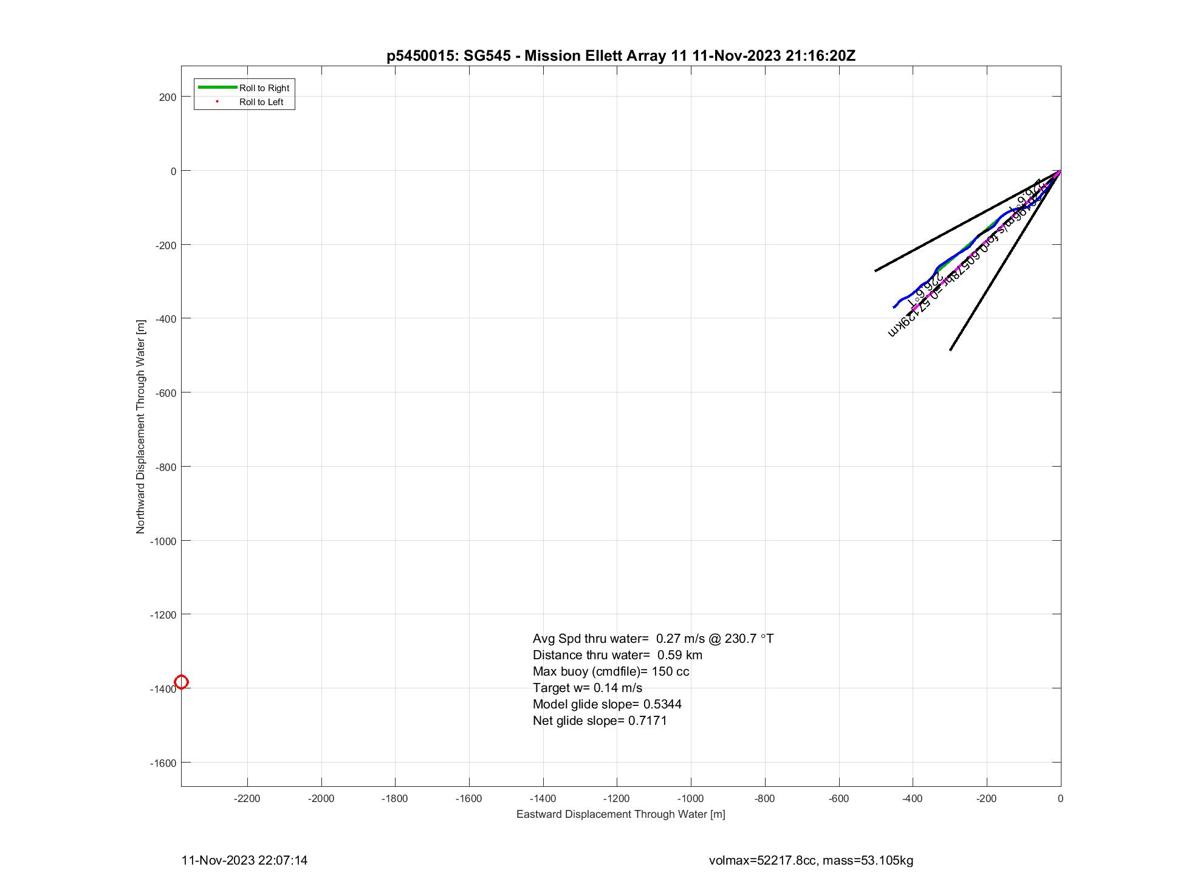The height and width of the screenshot is (885, 1200).
Task: Click the y-axis tick label -1600
Action: pyautogui.click(x=163, y=763)
